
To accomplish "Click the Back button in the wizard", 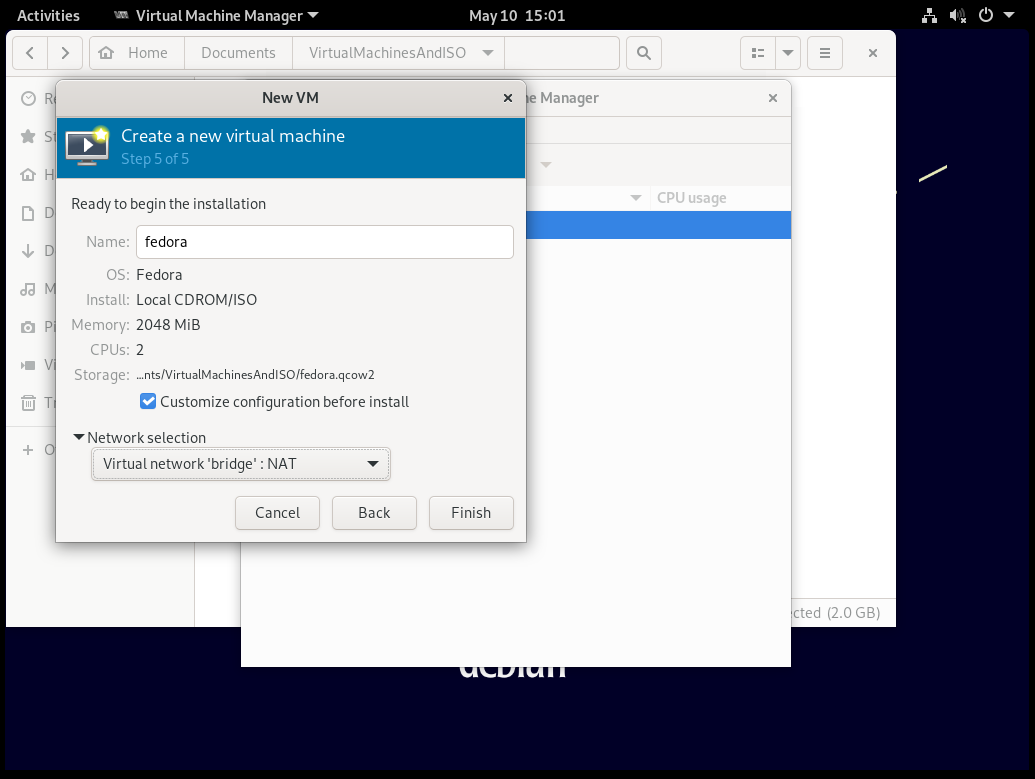I will 374,513.
